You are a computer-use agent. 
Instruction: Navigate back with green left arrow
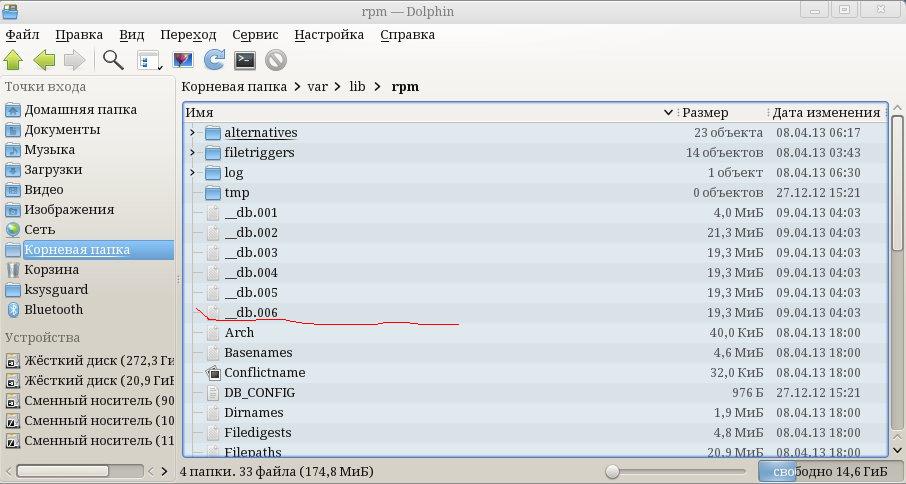[44, 60]
